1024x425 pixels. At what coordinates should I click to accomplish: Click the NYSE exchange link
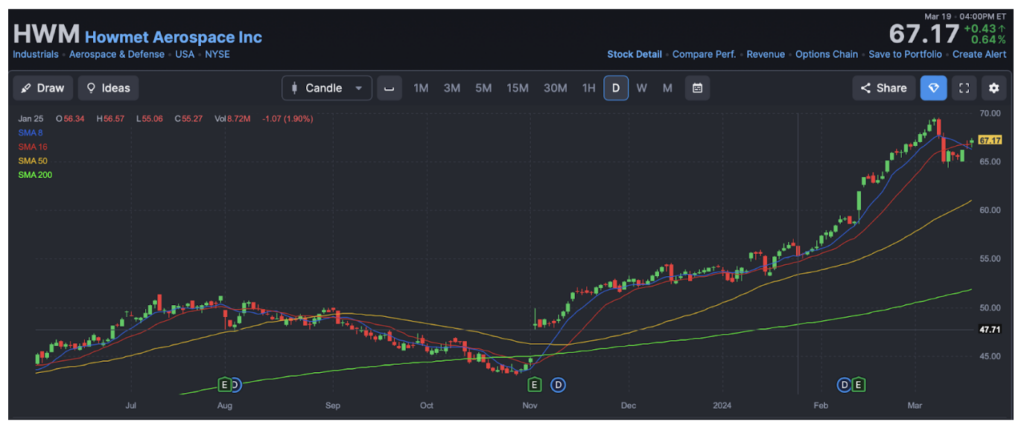[x=217, y=54]
